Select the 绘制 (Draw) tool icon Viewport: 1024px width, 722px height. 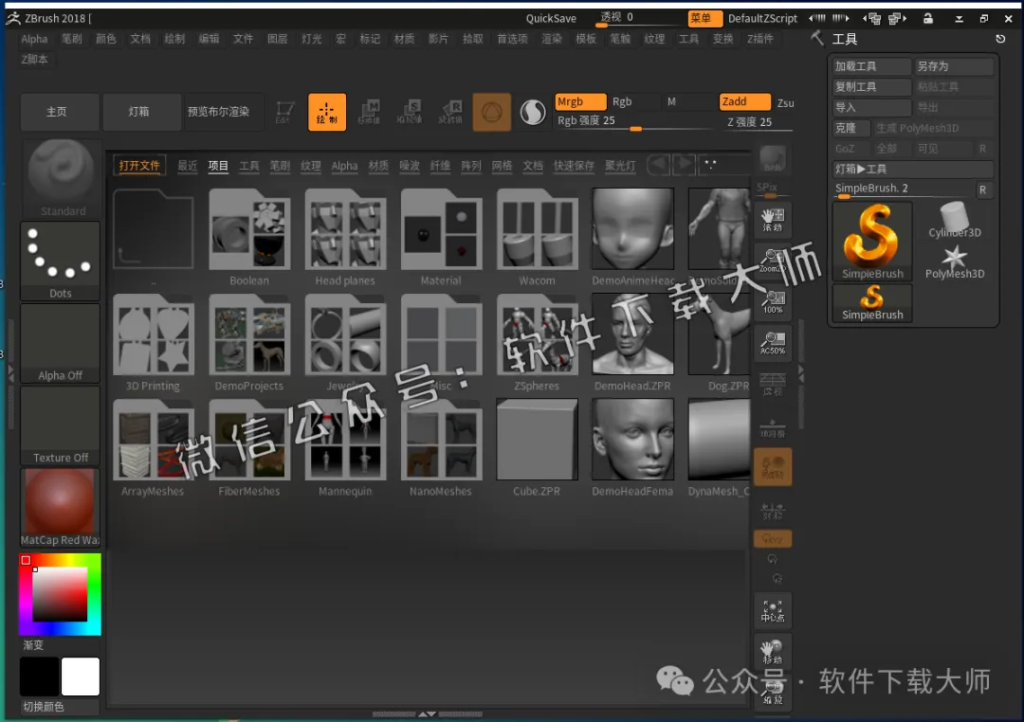tap(327, 110)
